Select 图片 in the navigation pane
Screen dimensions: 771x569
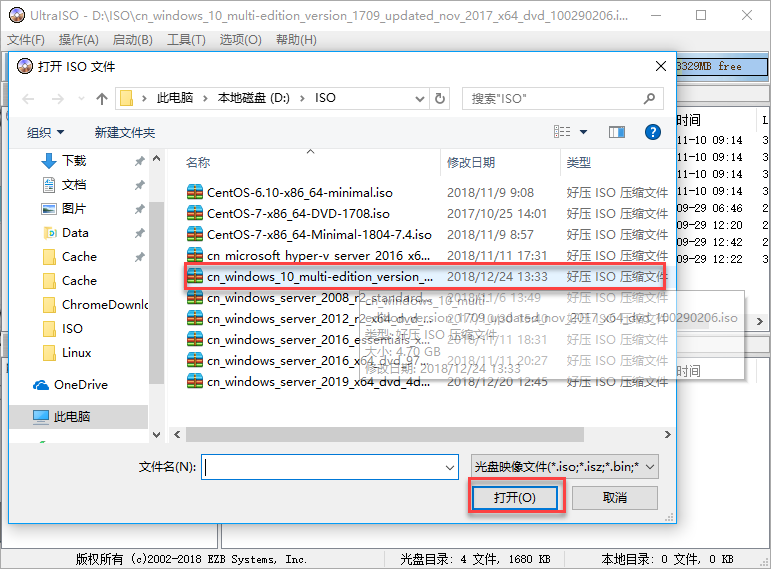(x=74, y=209)
